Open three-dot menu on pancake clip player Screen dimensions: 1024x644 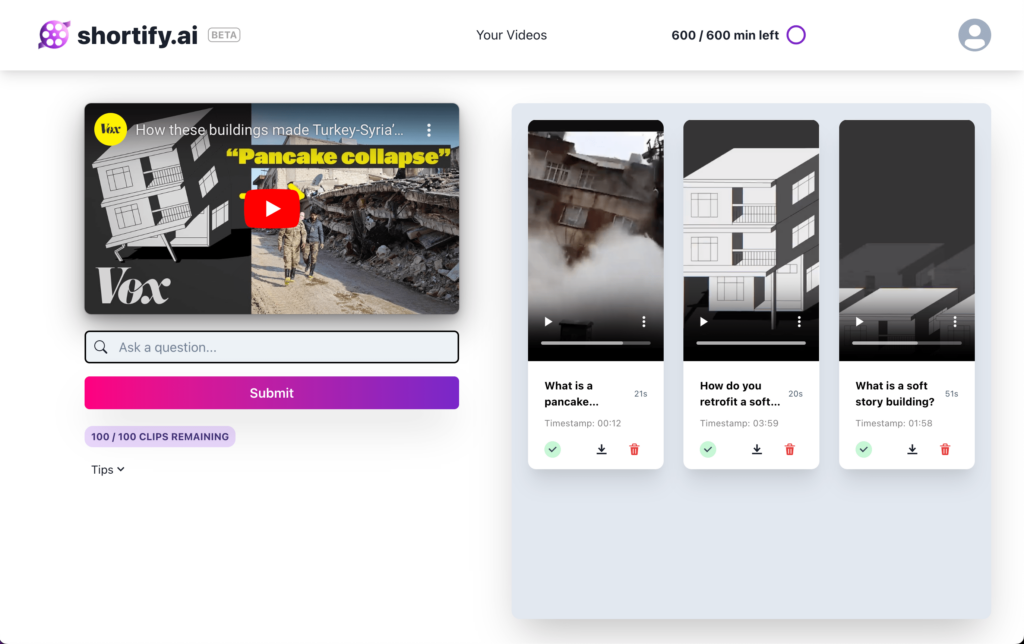tap(644, 322)
